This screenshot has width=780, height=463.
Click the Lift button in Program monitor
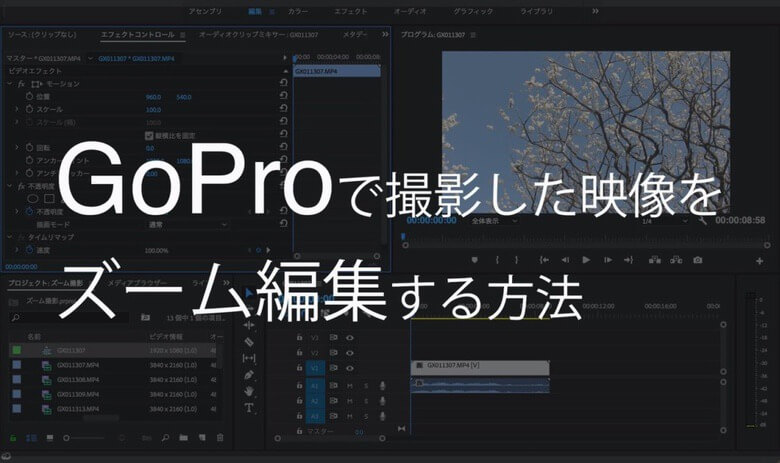(655, 260)
